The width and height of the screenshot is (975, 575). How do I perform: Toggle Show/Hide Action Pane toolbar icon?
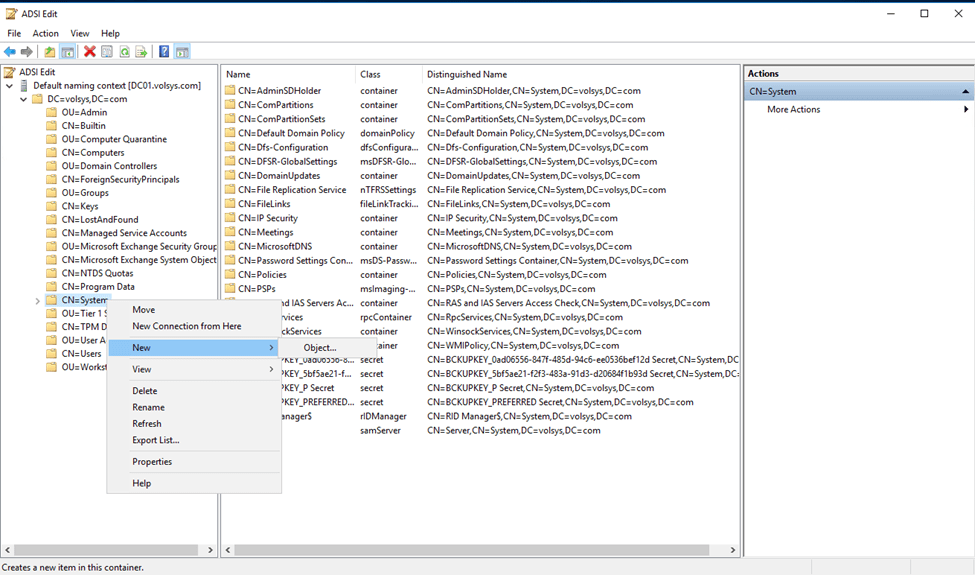[x=182, y=52]
